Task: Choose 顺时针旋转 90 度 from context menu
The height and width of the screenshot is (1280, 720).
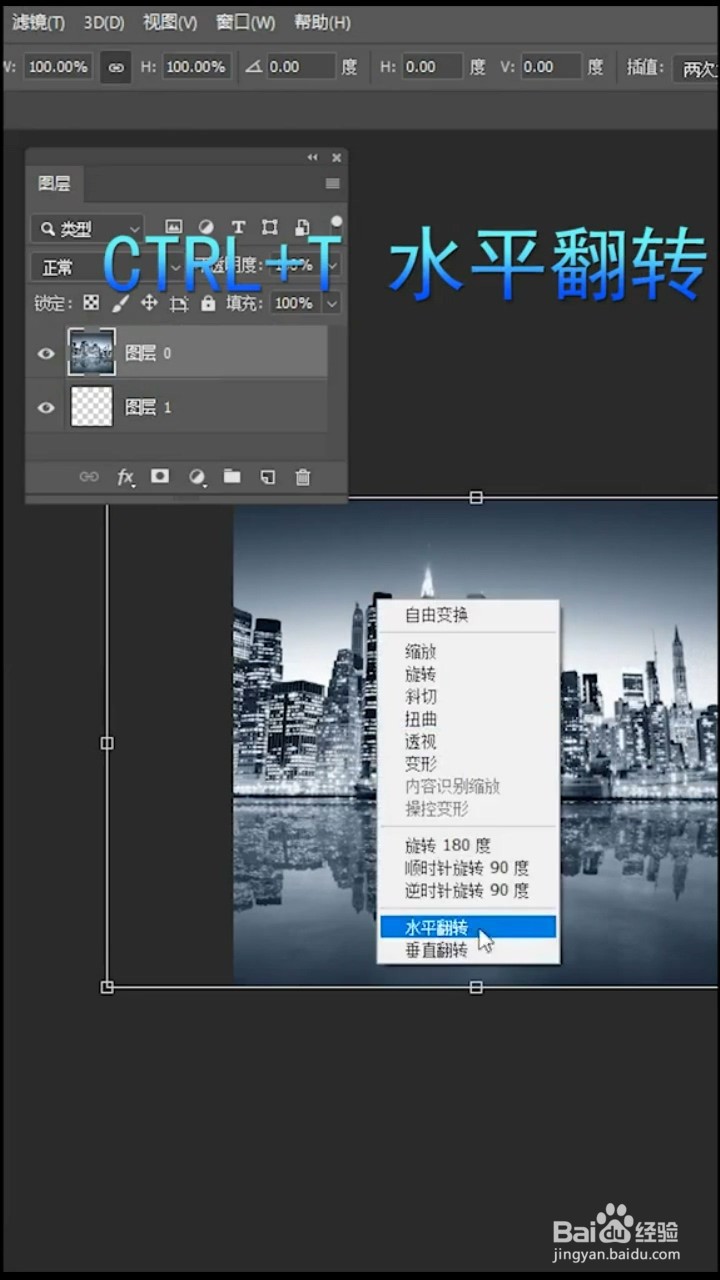Action: point(467,868)
